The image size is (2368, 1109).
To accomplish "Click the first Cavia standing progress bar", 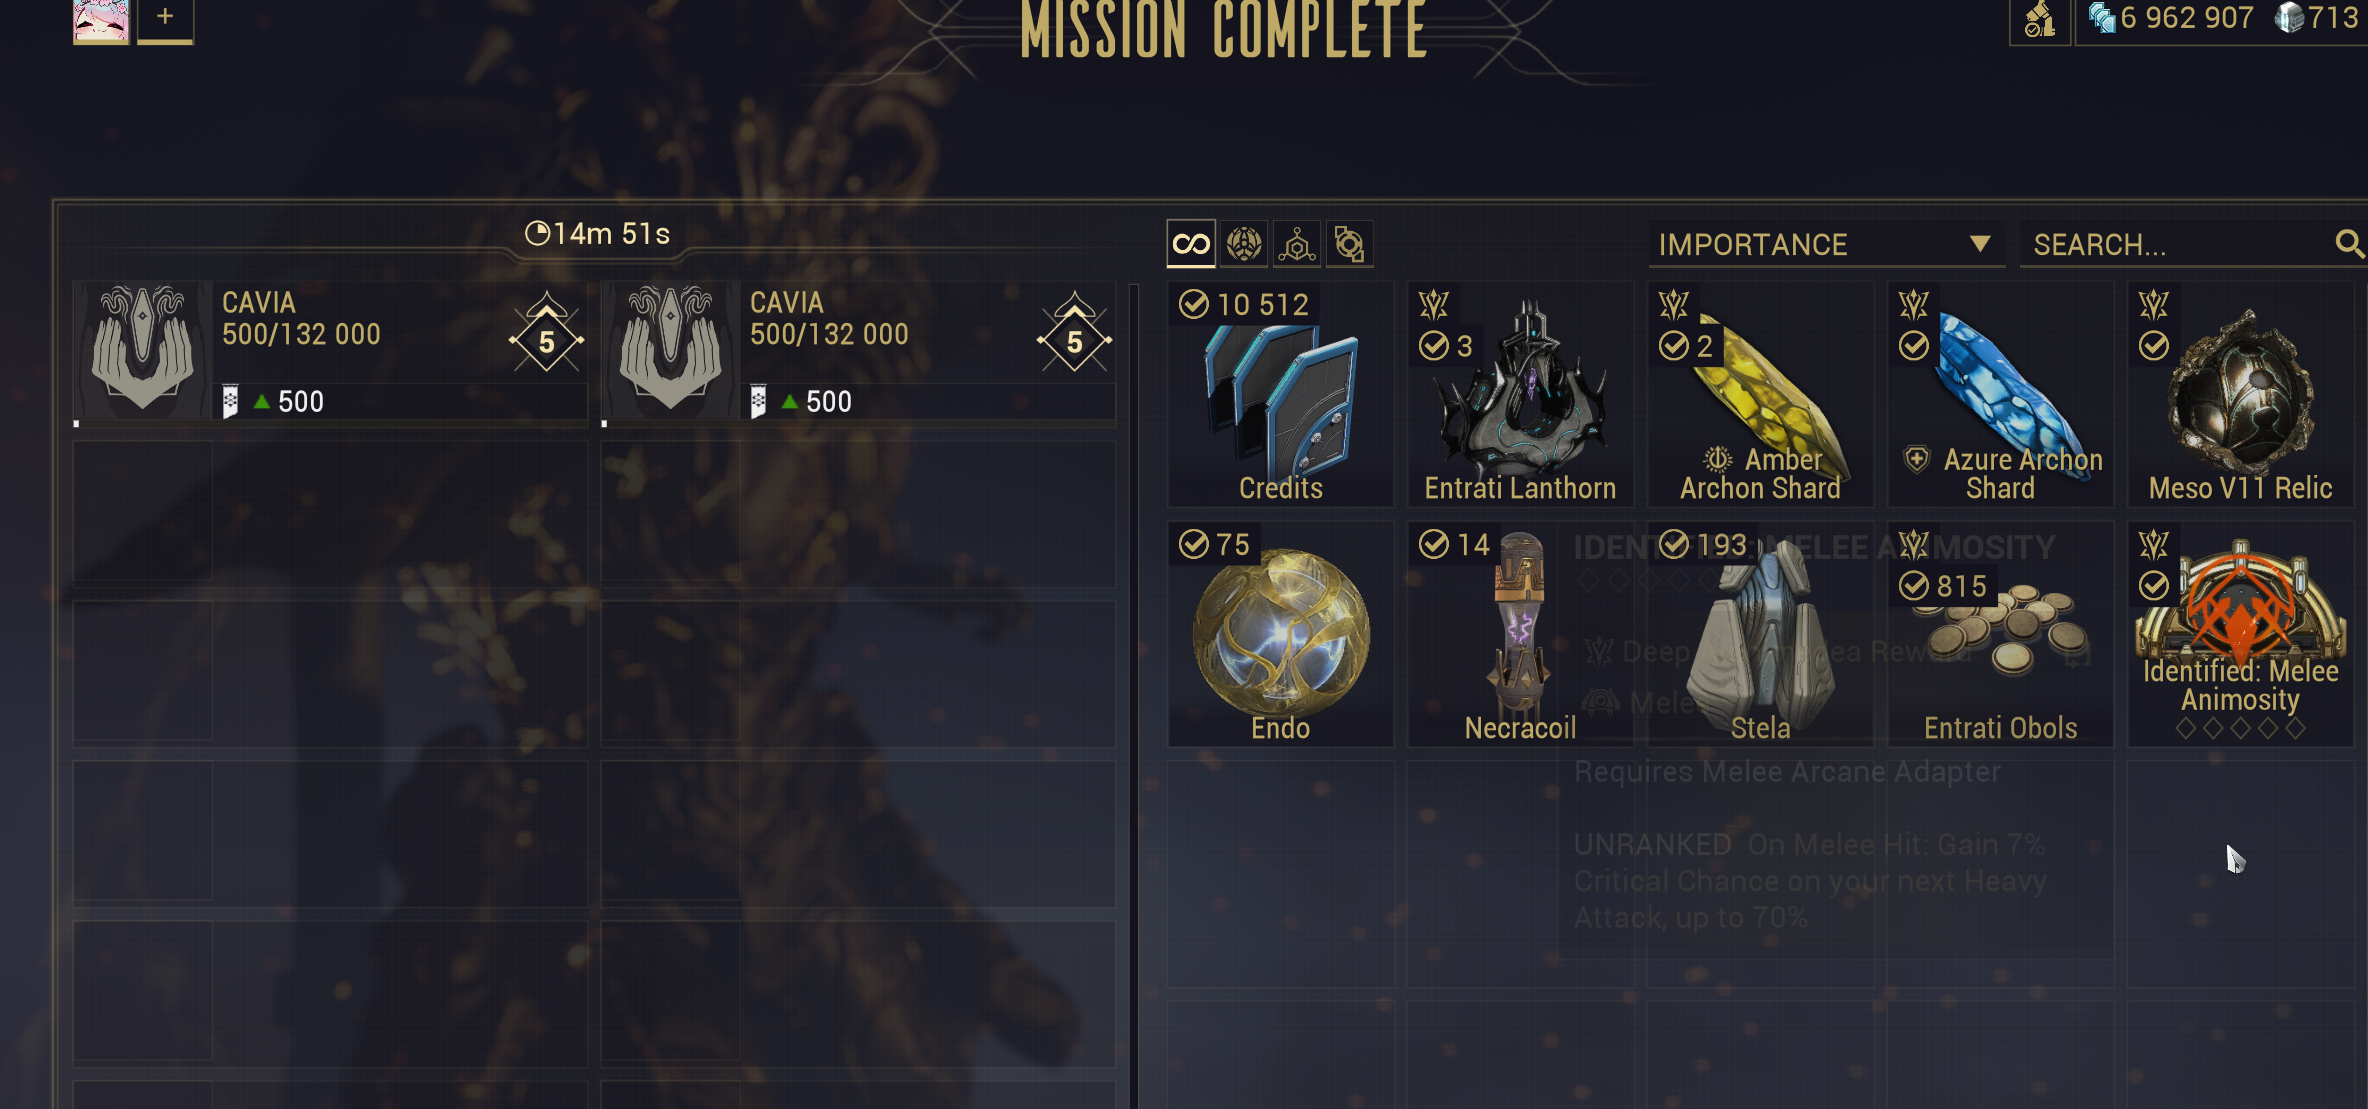I will (x=330, y=424).
